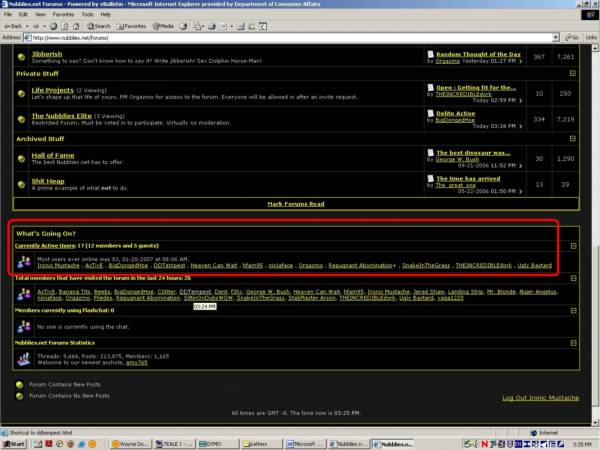Viewport: 600px width, 450px height.
Task: Collapse the Flashchat members section
Action: pyautogui.click(x=573, y=311)
